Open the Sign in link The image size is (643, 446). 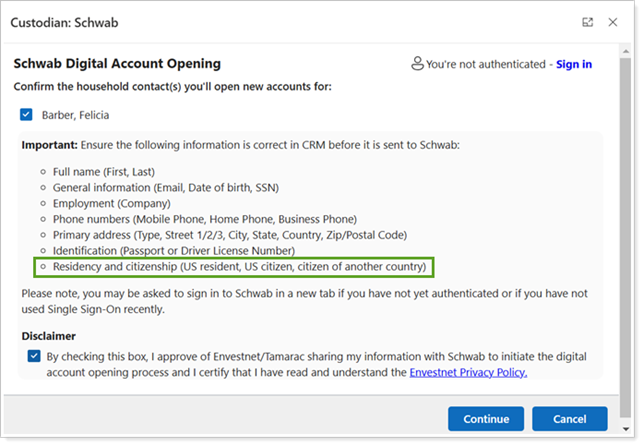pos(573,64)
